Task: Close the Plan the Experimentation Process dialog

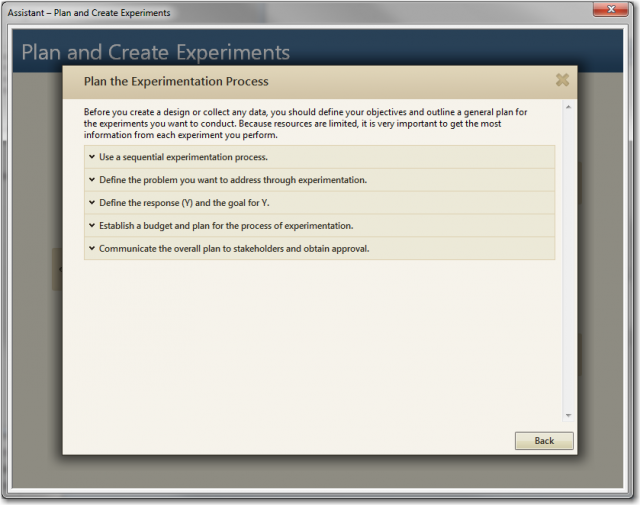Action: [x=562, y=81]
